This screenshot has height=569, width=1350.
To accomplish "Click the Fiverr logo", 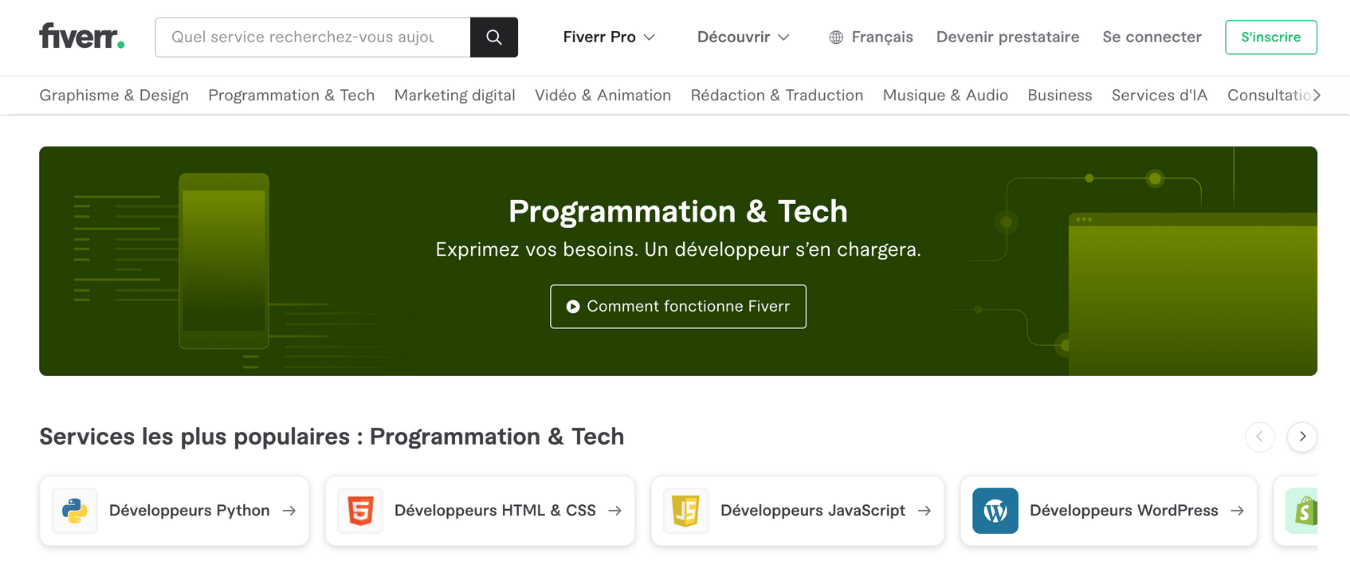I will point(82,37).
